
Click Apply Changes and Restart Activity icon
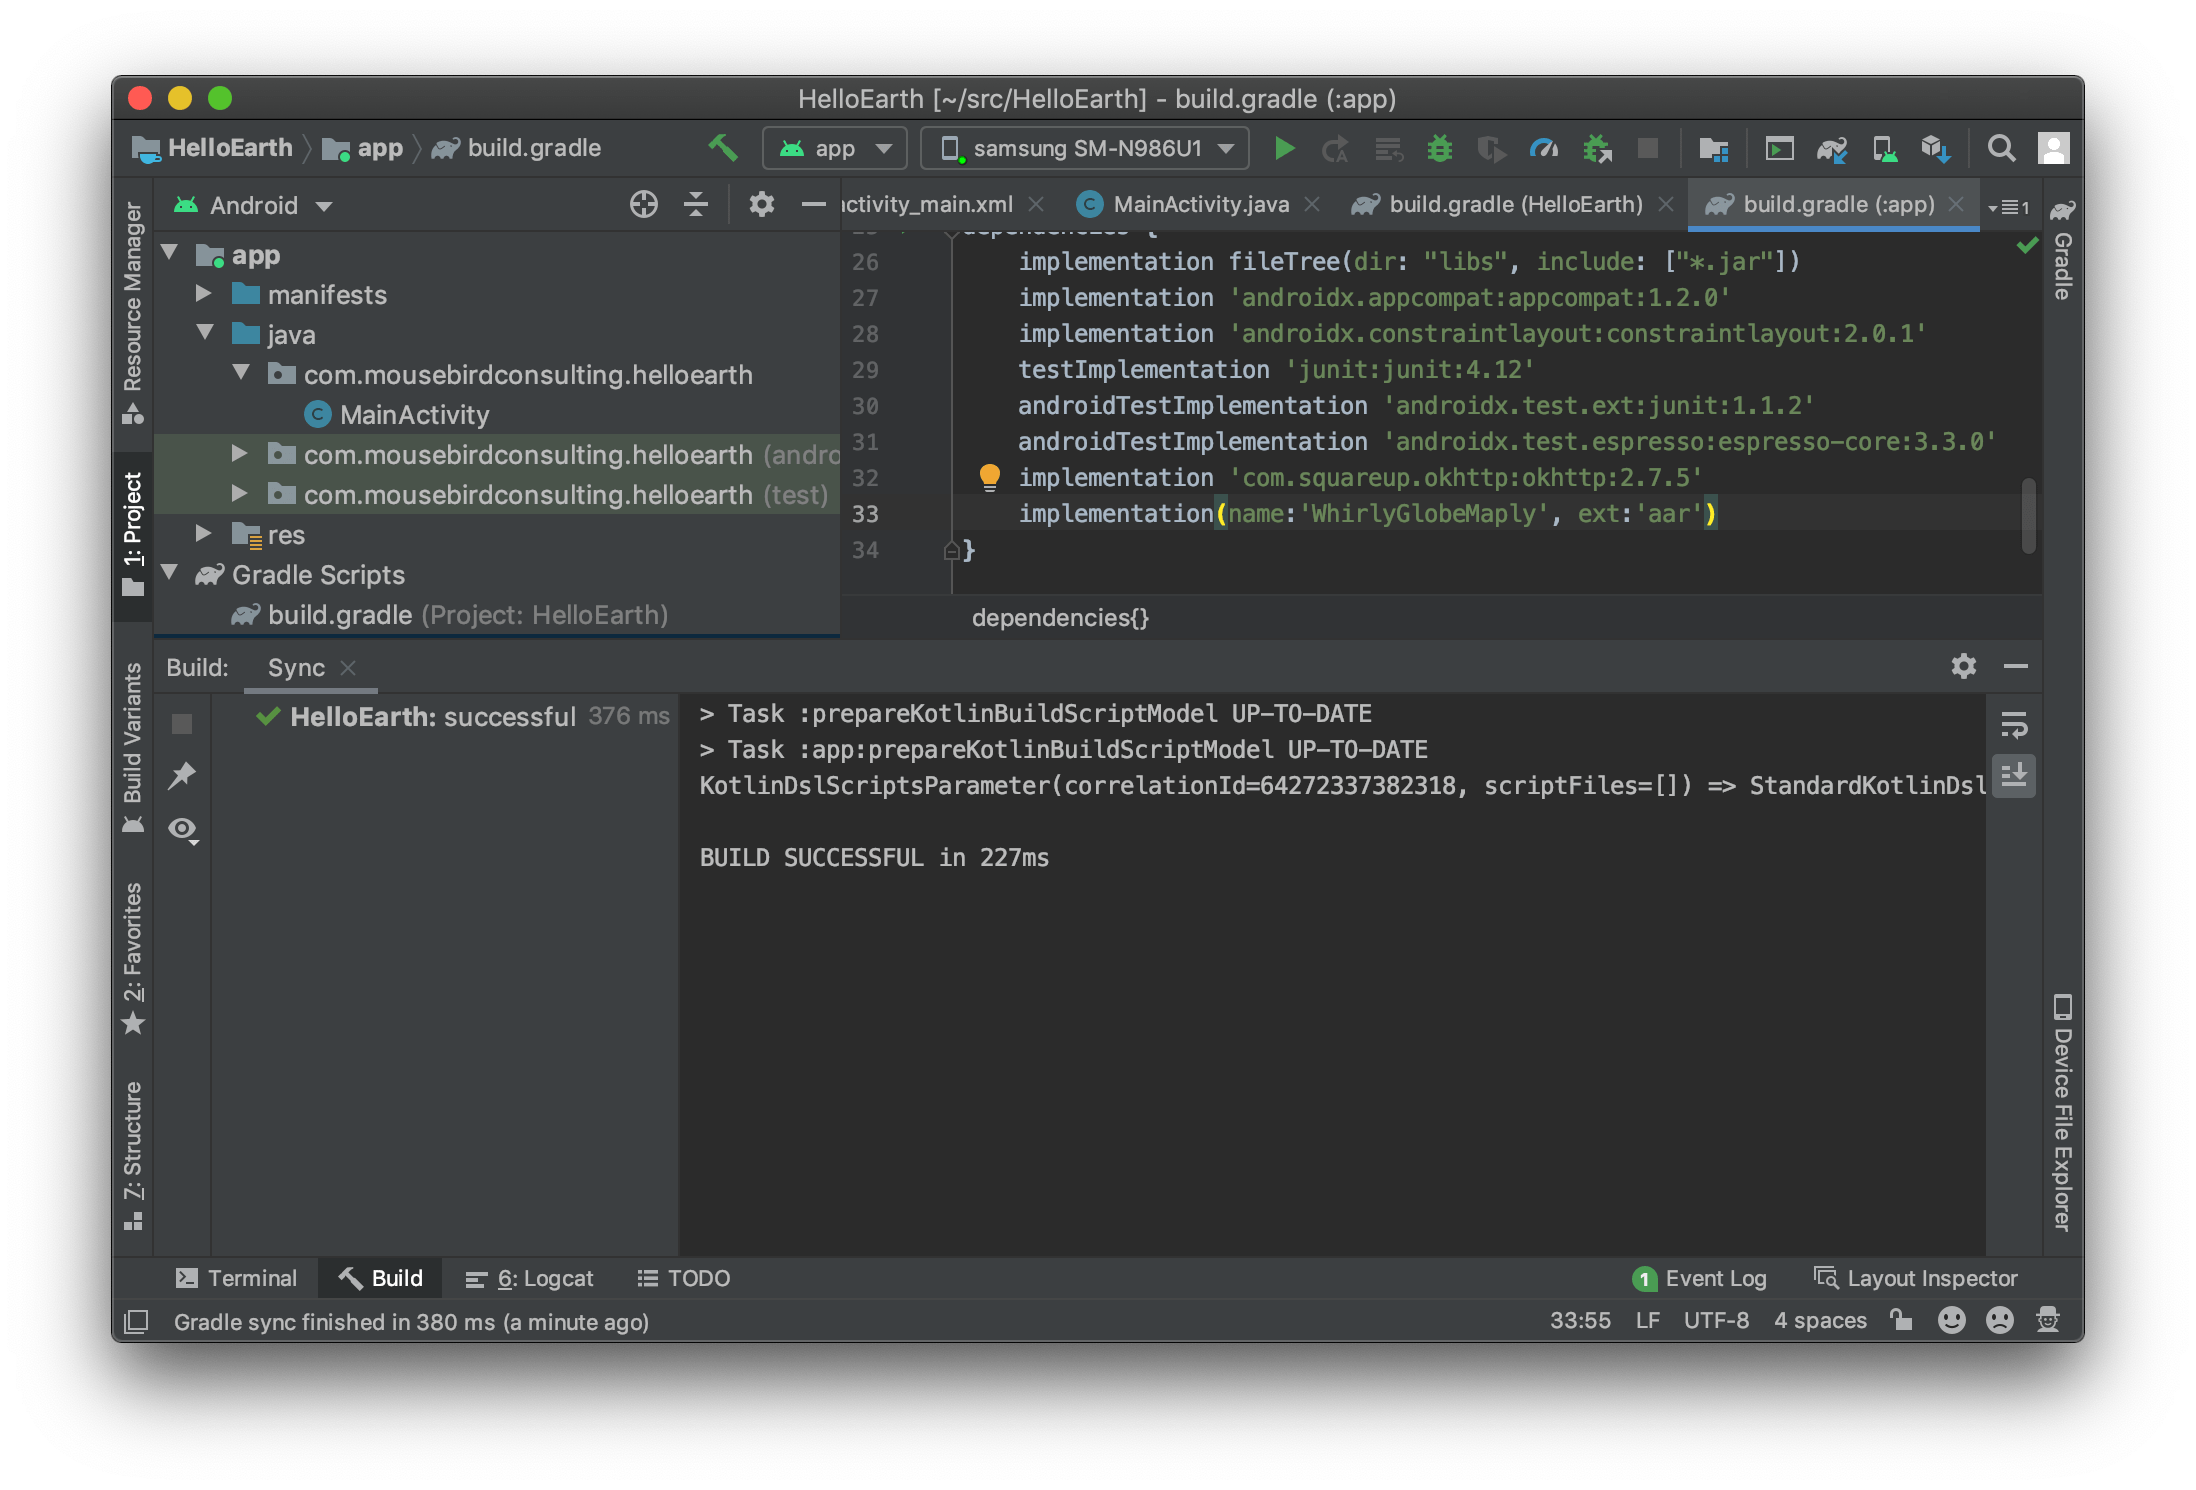click(x=1335, y=149)
